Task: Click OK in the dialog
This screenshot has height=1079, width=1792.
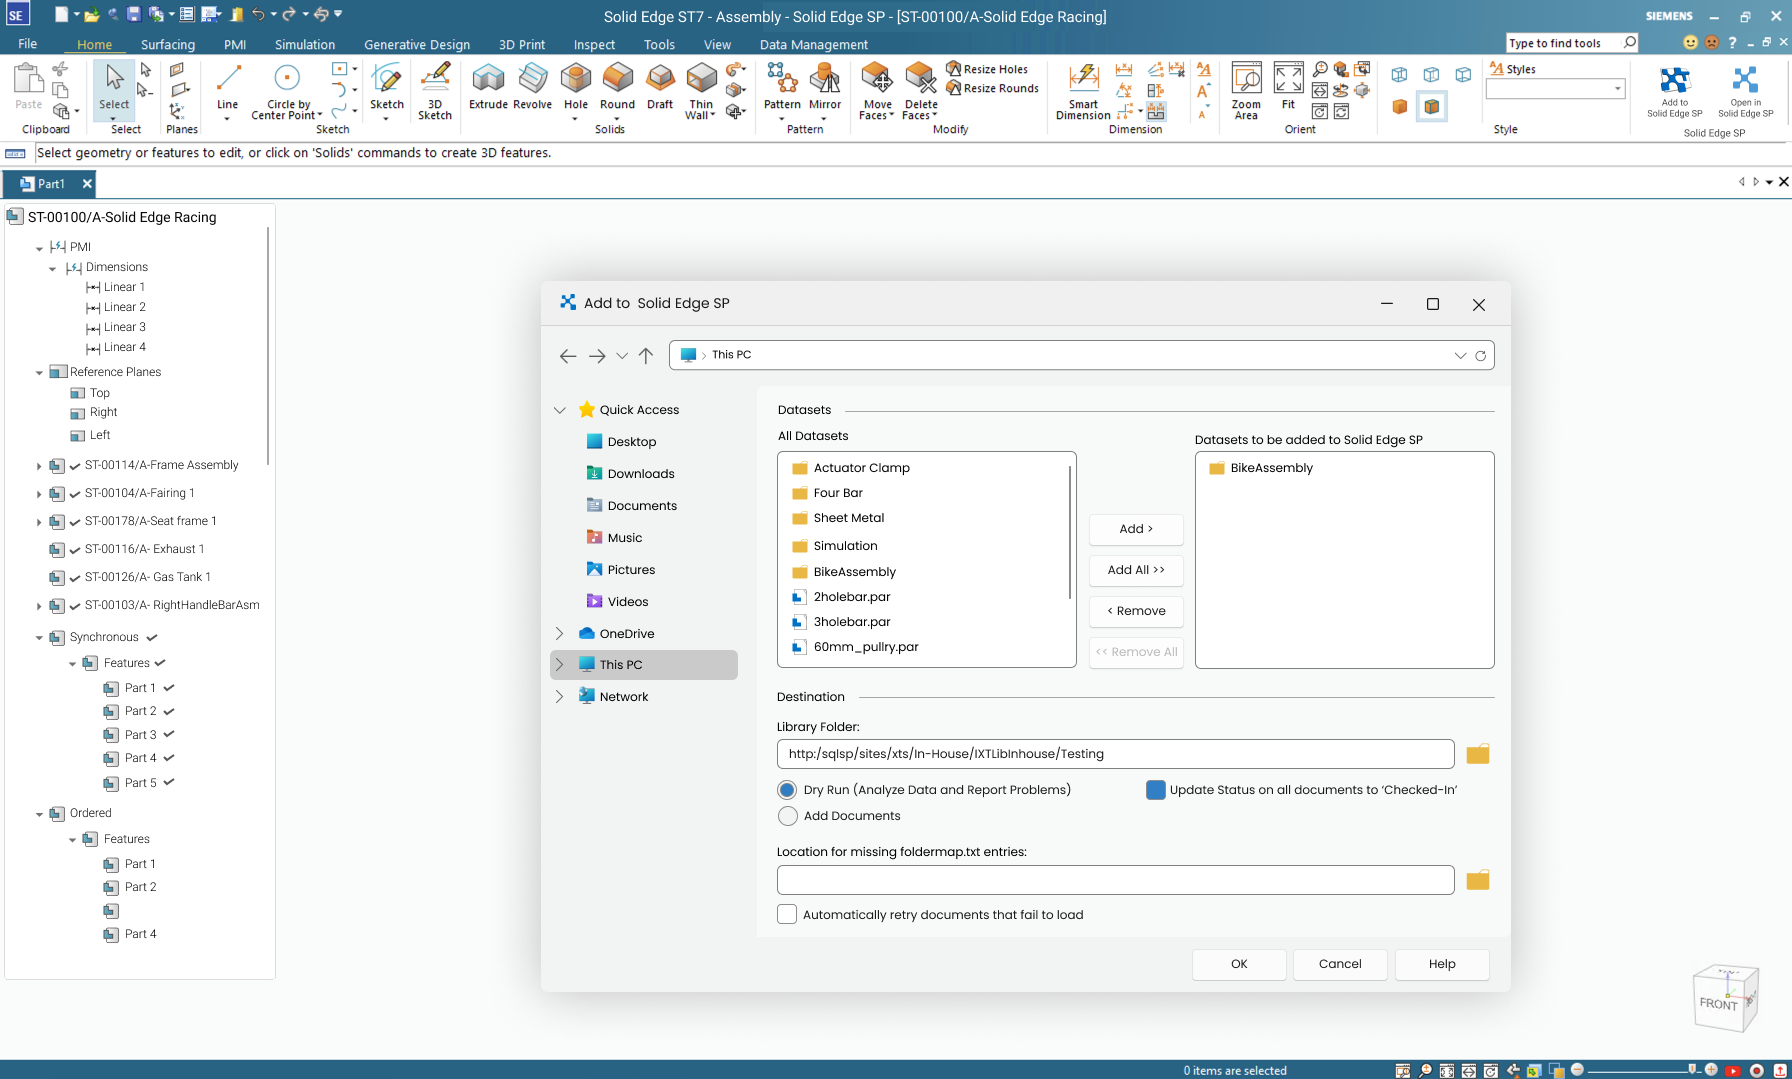Action: pos(1239,964)
